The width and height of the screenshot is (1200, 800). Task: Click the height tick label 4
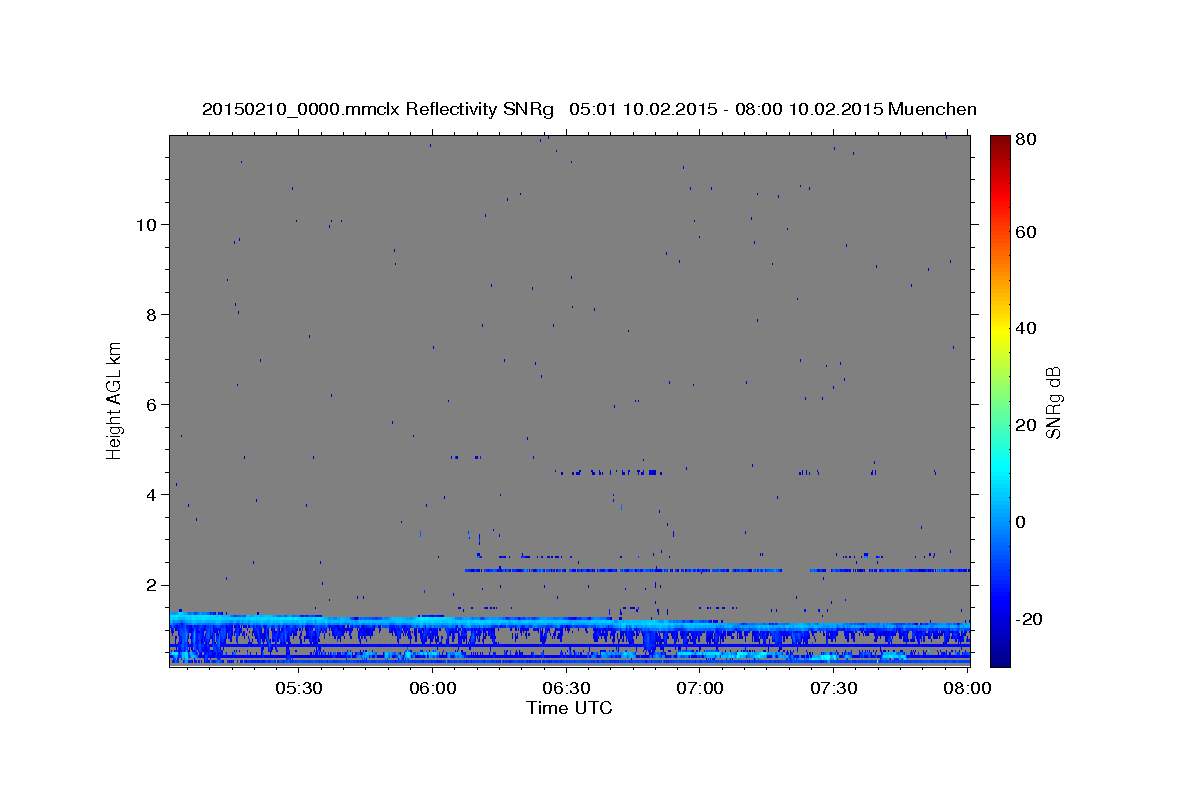point(151,494)
